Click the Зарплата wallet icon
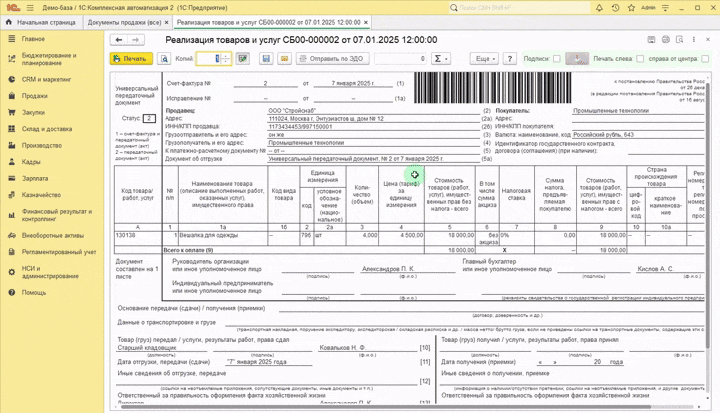This screenshot has height=413, width=720. point(11,178)
